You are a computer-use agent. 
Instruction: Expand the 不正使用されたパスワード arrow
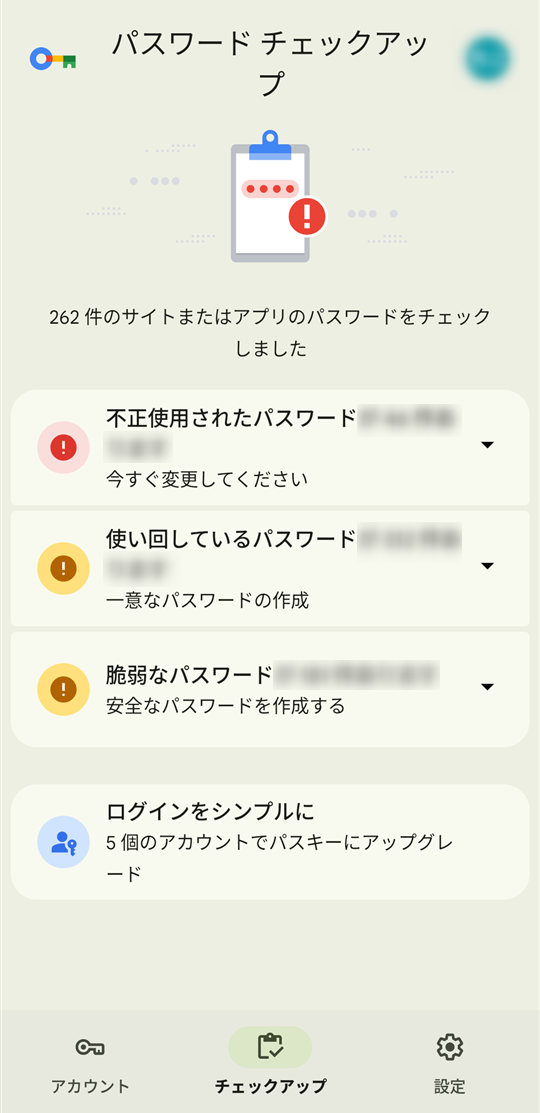point(487,445)
